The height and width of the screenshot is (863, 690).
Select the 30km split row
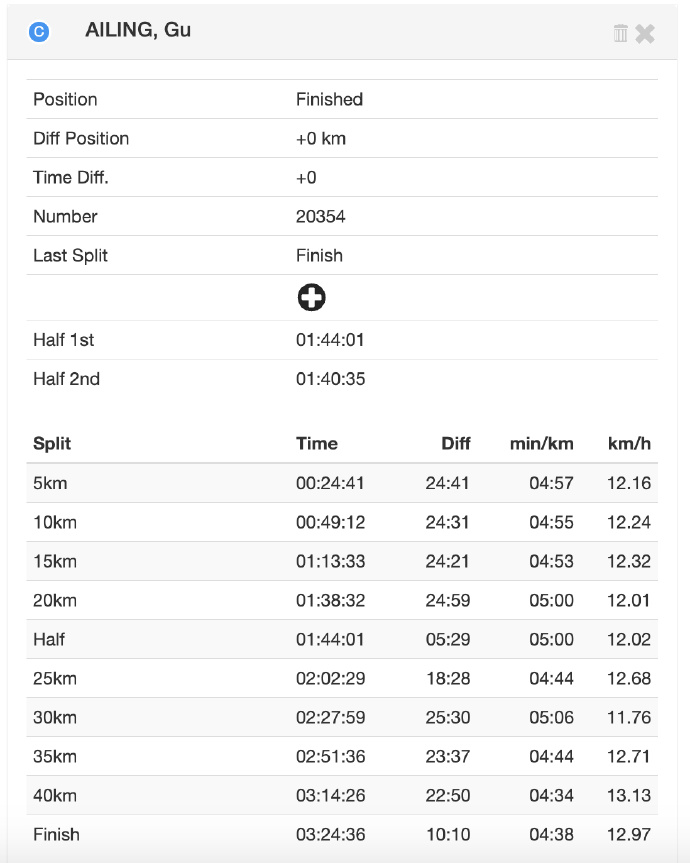[x=342, y=717]
